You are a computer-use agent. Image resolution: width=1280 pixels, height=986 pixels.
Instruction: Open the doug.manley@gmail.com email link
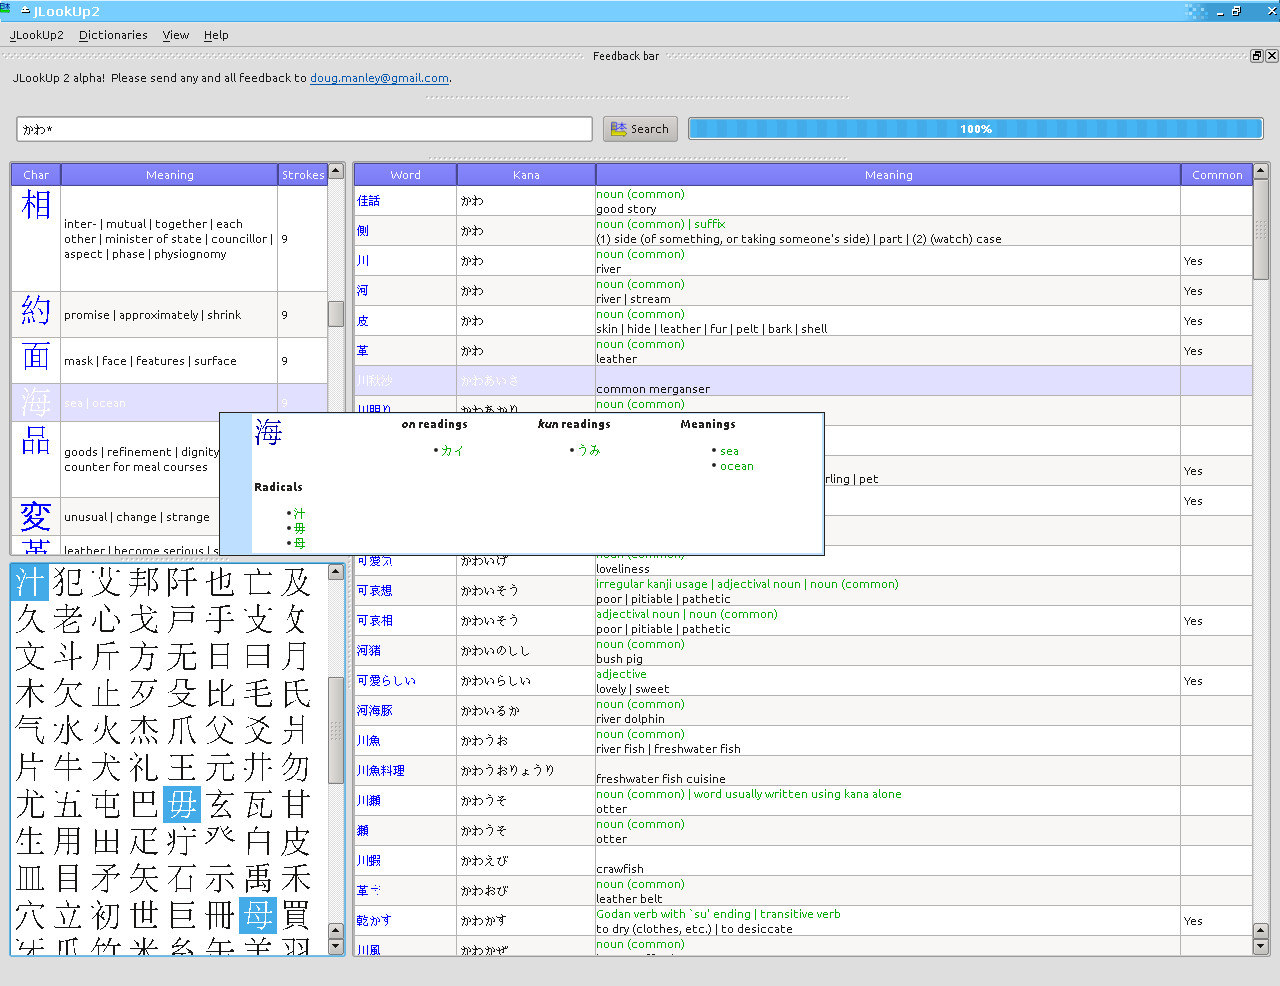[x=379, y=78]
